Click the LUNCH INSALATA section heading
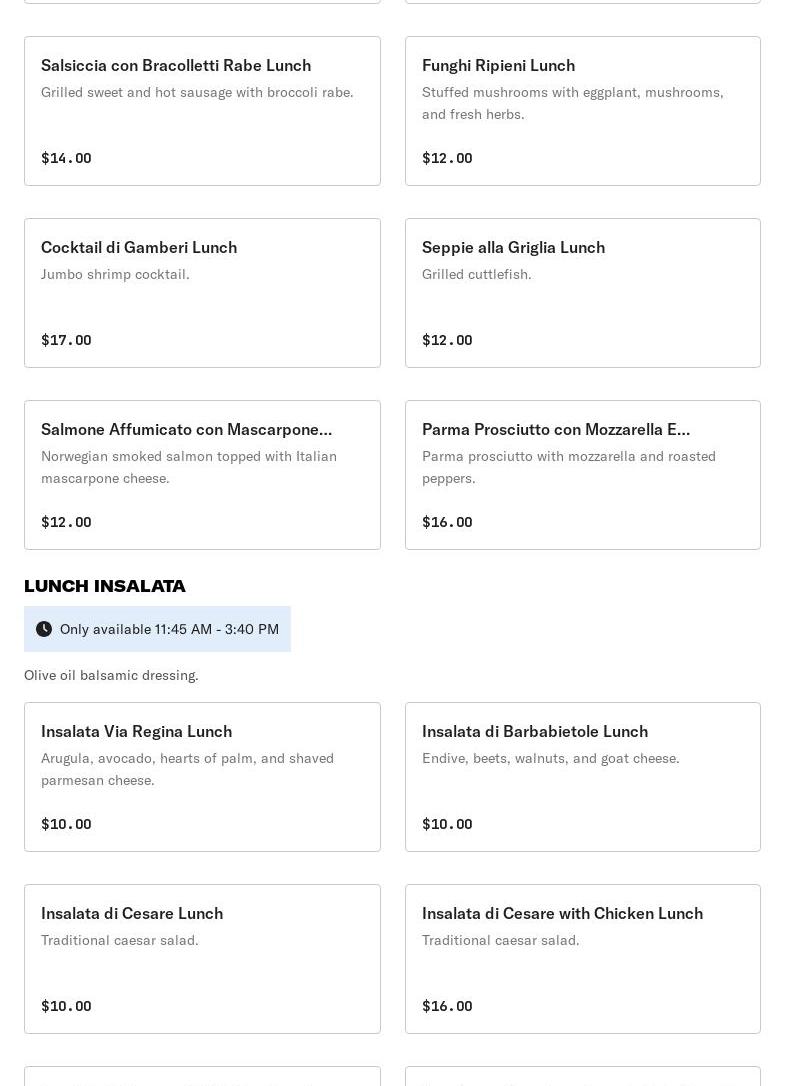The width and height of the screenshot is (785, 1086). point(105,586)
